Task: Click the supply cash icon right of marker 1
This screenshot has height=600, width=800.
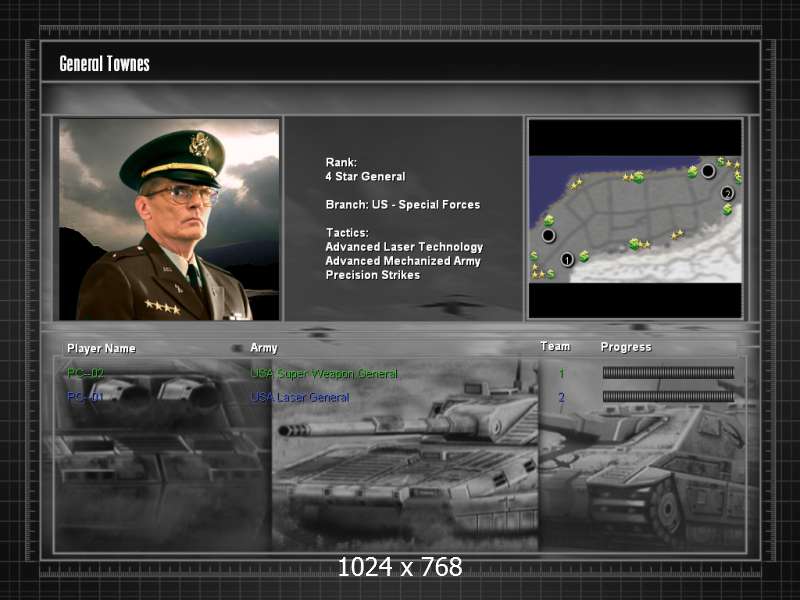Action: [584, 256]
